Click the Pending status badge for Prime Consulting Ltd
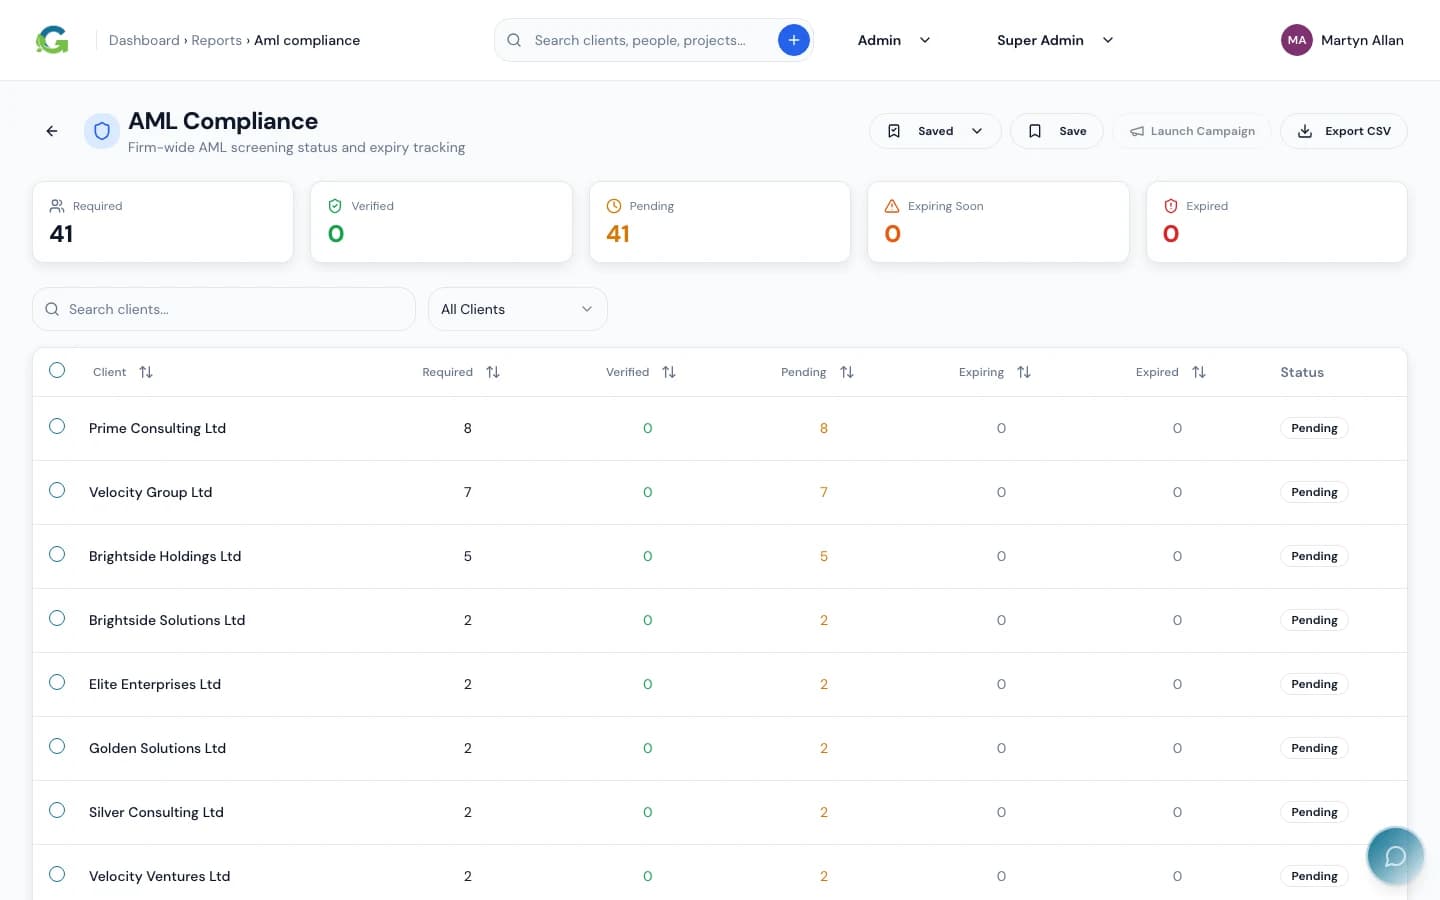The image size is (1440, 900). 1314,428
